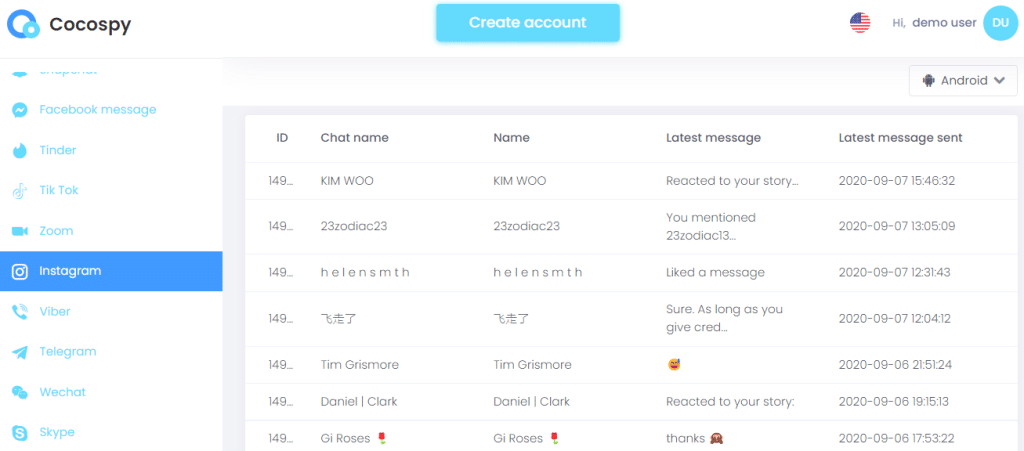This screenshot has width=1024, height=451.
Task: Click timestamp 2020-09-07 13:05:09
Action: pyautogui.click(x=897, y=226)
